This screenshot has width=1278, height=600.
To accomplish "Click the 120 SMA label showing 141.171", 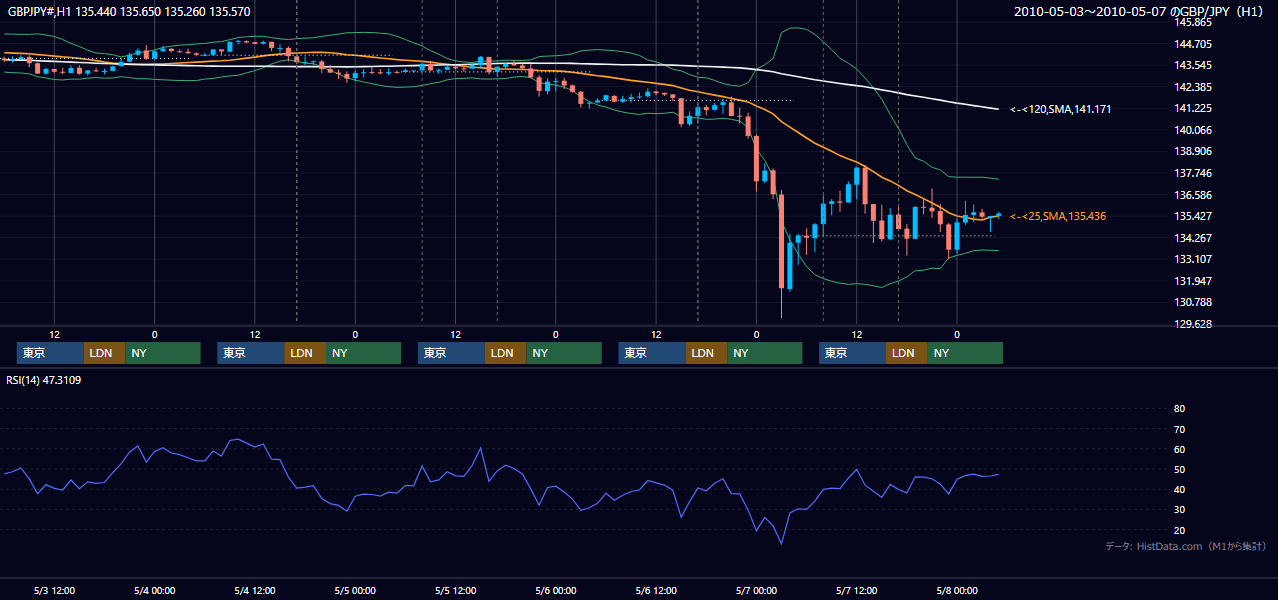I will [1060, 109].
